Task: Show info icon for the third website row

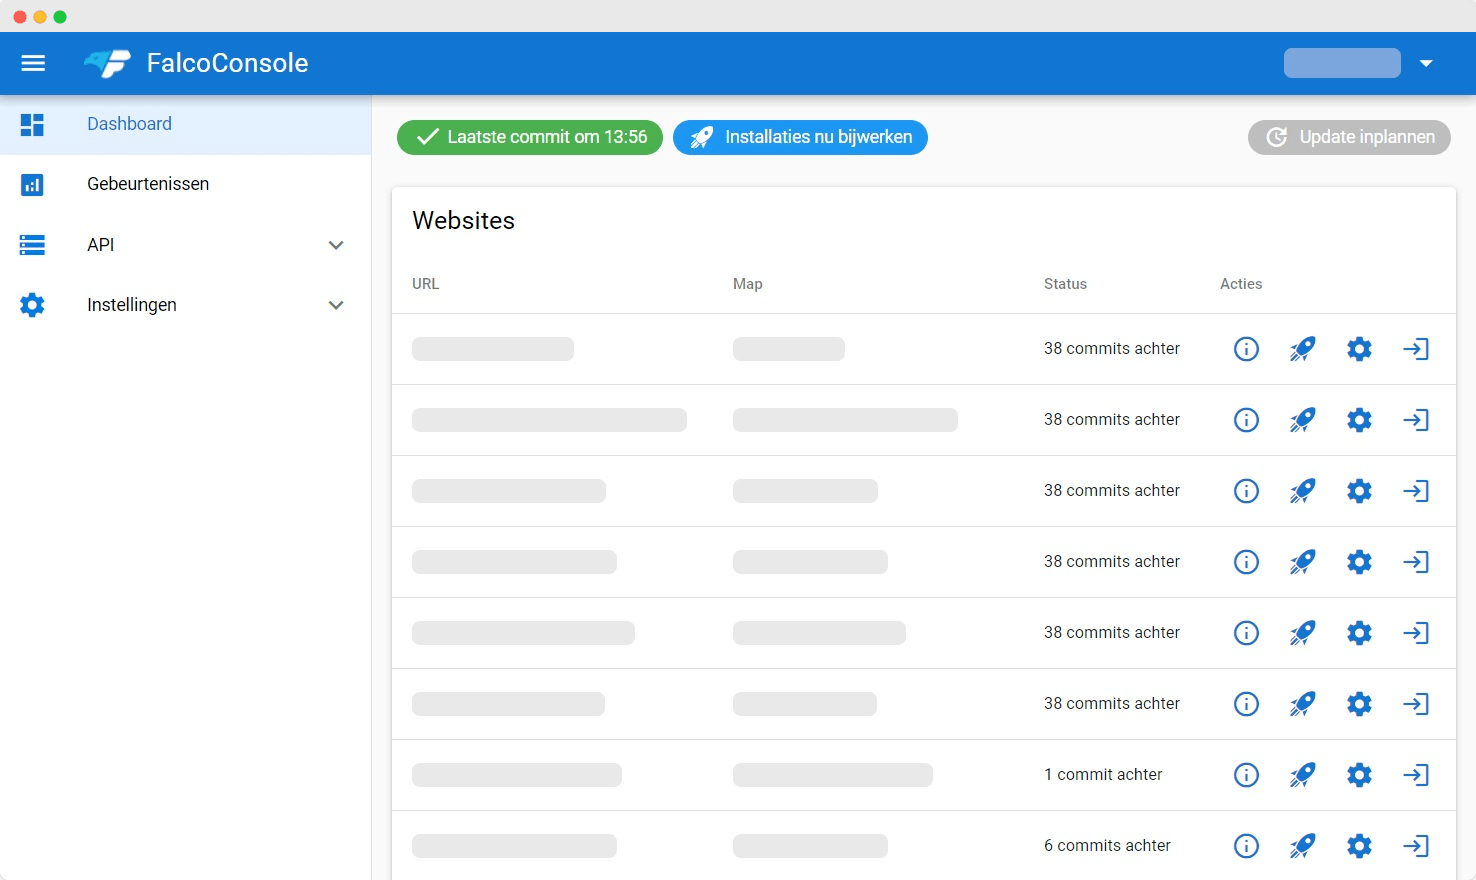Action: click(x=1246, y=491)
